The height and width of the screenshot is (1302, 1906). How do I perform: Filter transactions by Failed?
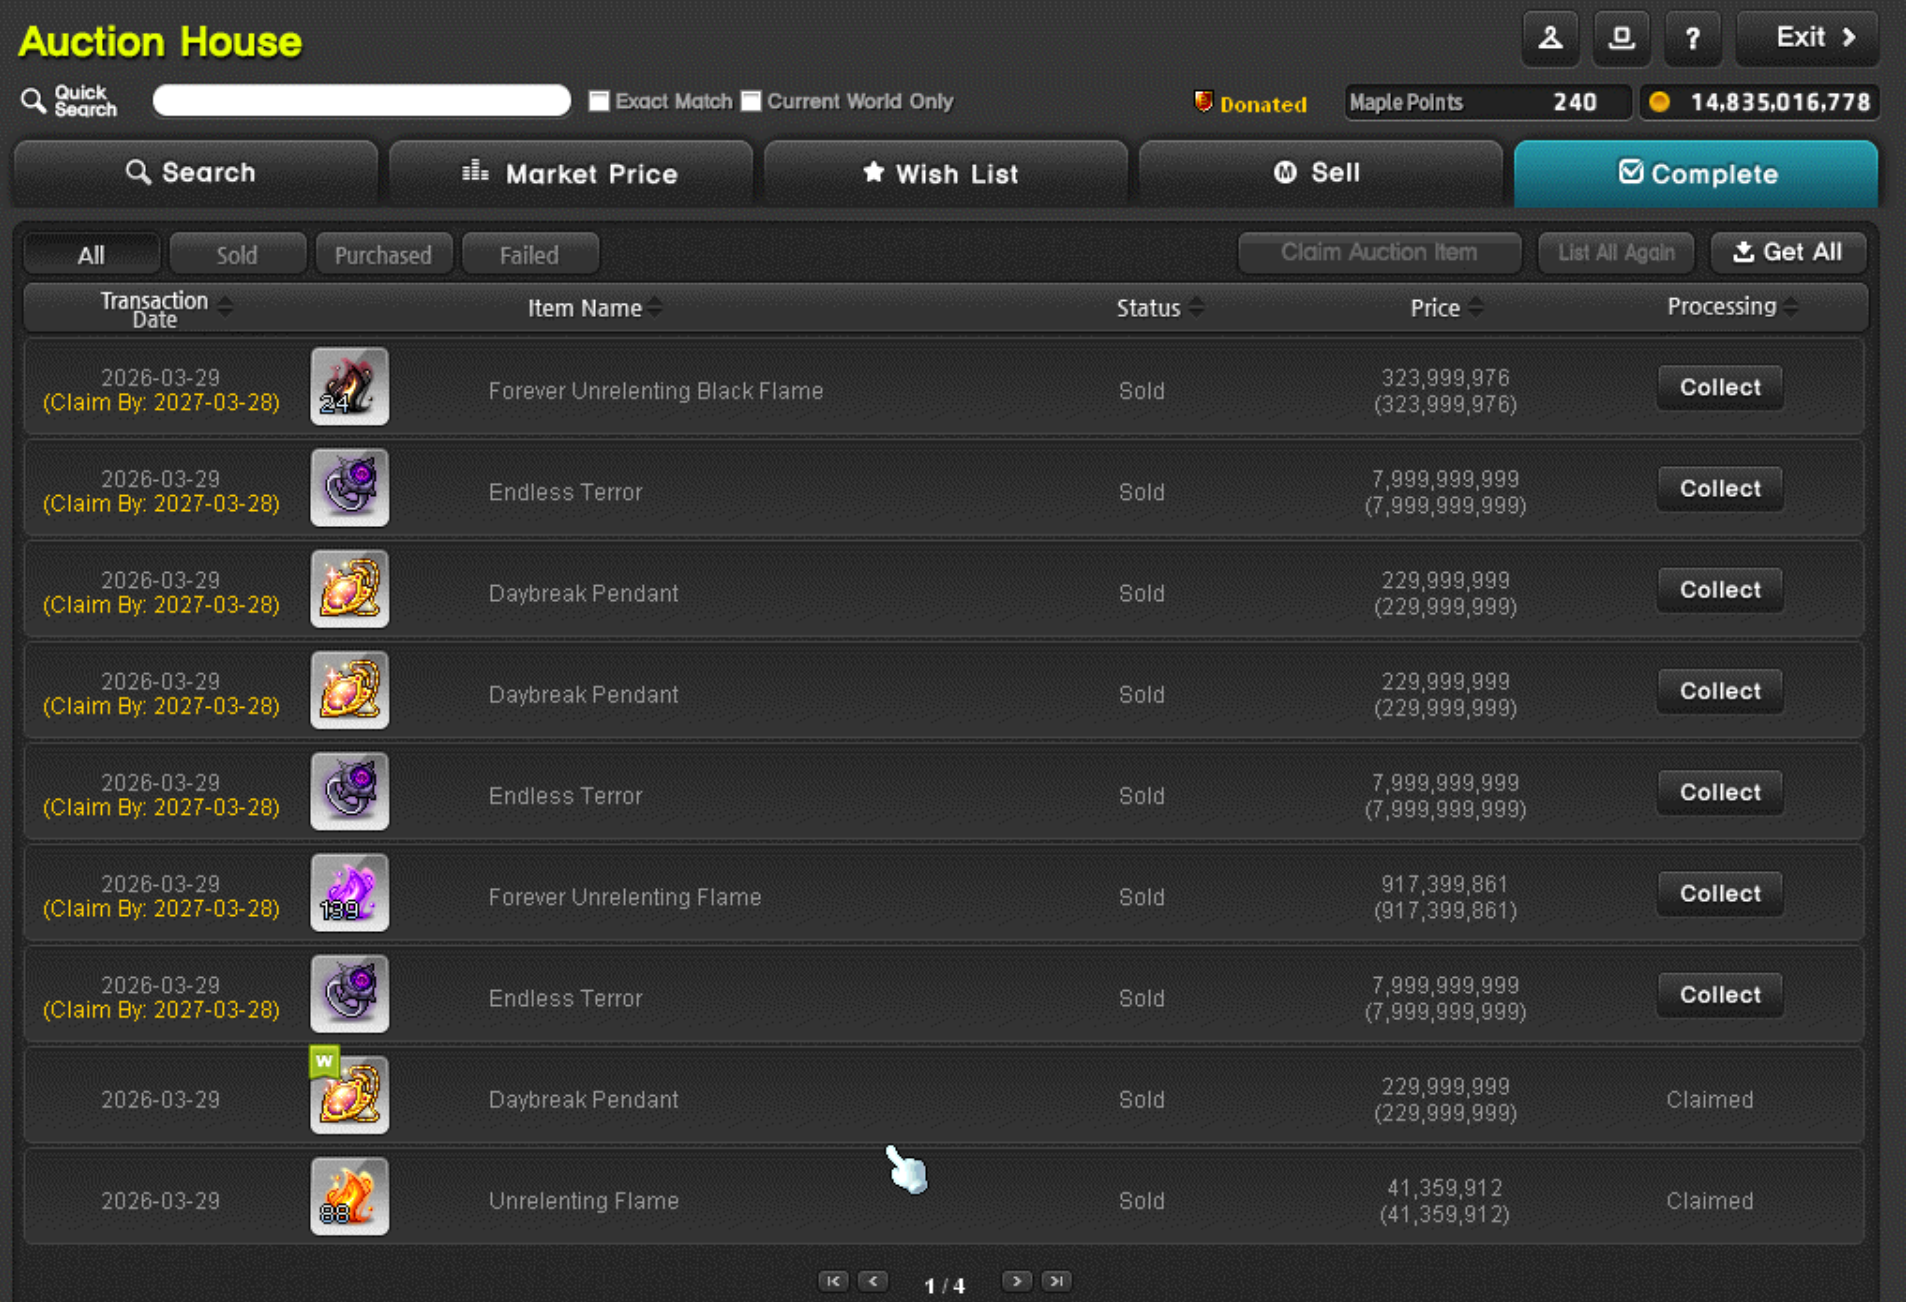(x=530, y=254)
